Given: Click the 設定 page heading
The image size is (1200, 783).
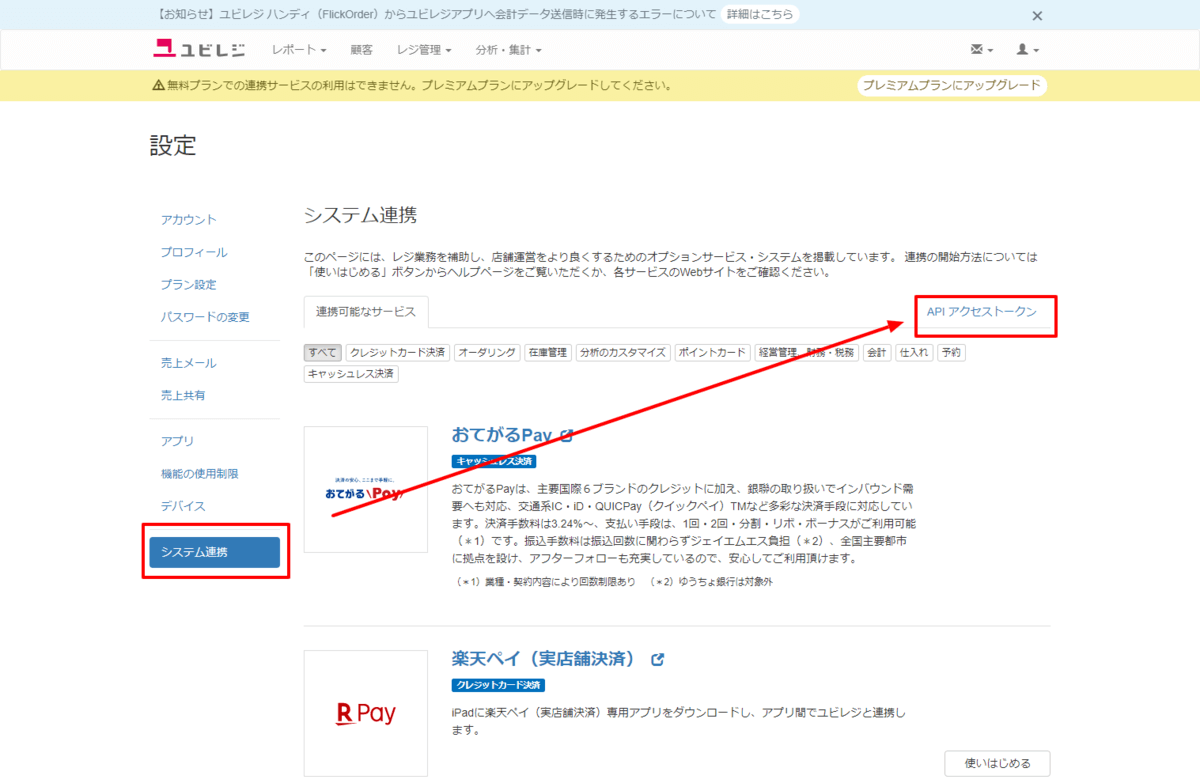Looking at the screenshot, I should pyautogui.click(x=173, y=145).
